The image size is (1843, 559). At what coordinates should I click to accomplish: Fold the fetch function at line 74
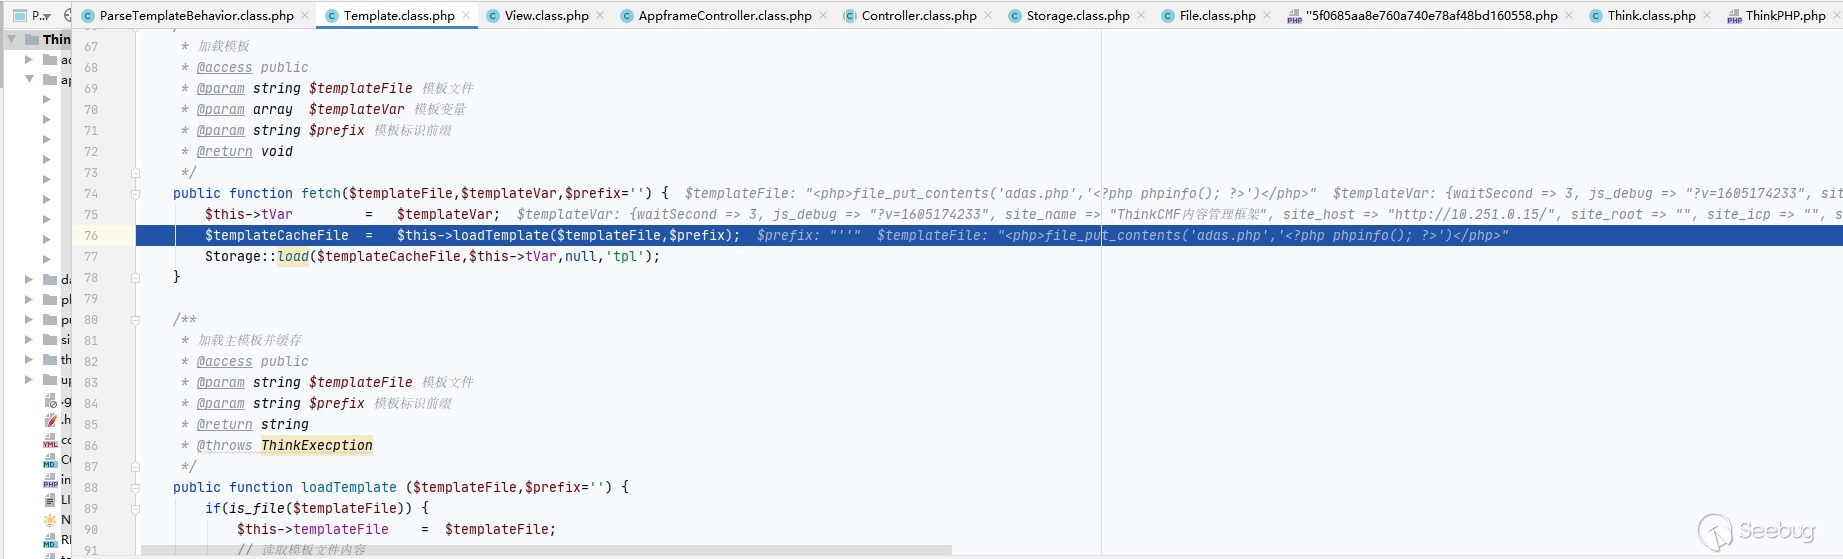click(135, 193)
